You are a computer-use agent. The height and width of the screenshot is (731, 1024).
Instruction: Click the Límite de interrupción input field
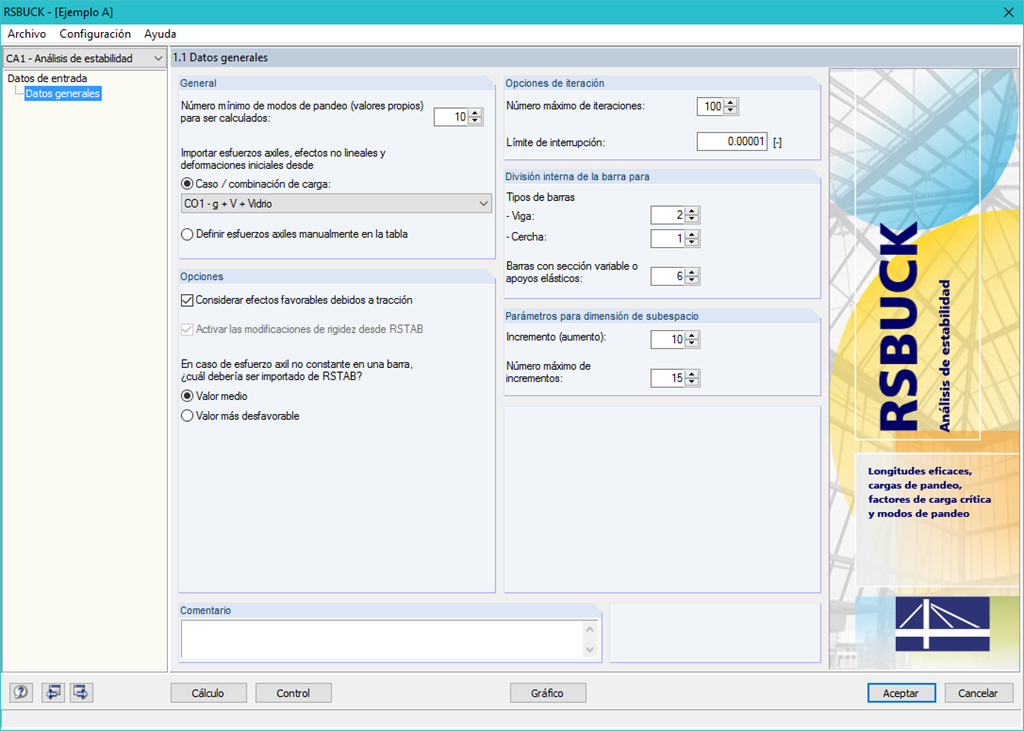click(731, 142)
